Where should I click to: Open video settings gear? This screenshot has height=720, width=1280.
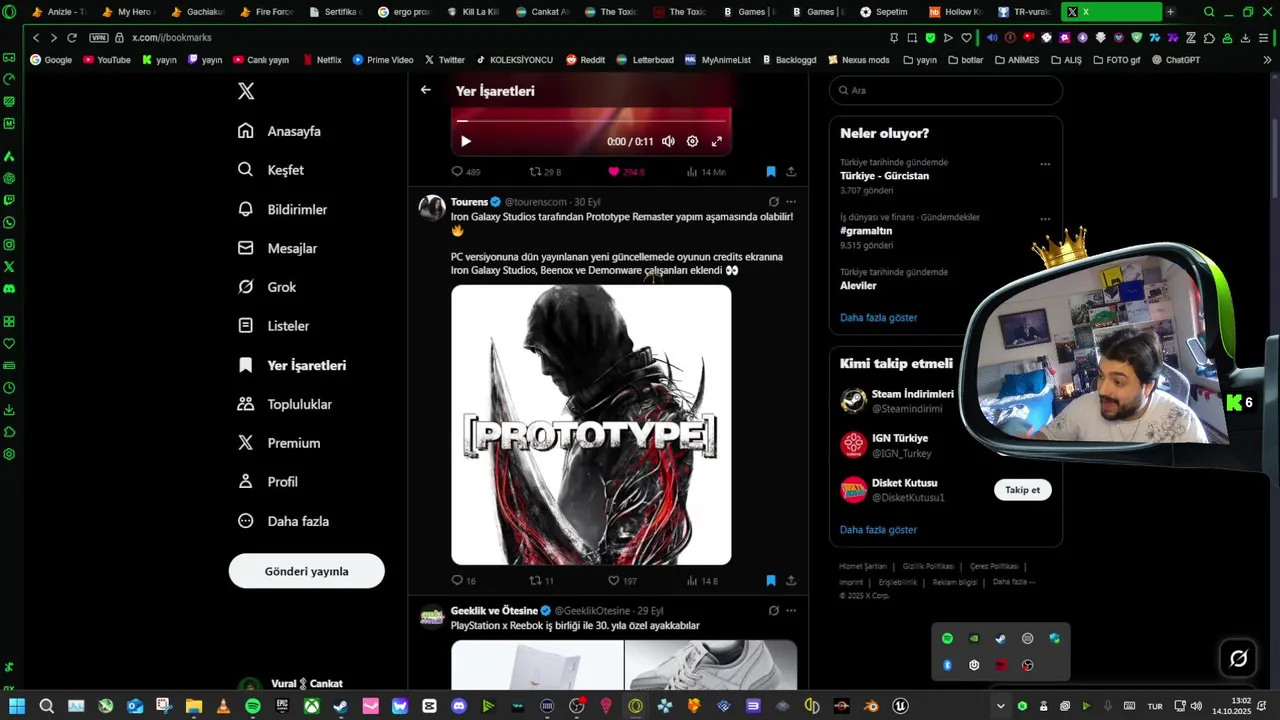tap(692, 141)
